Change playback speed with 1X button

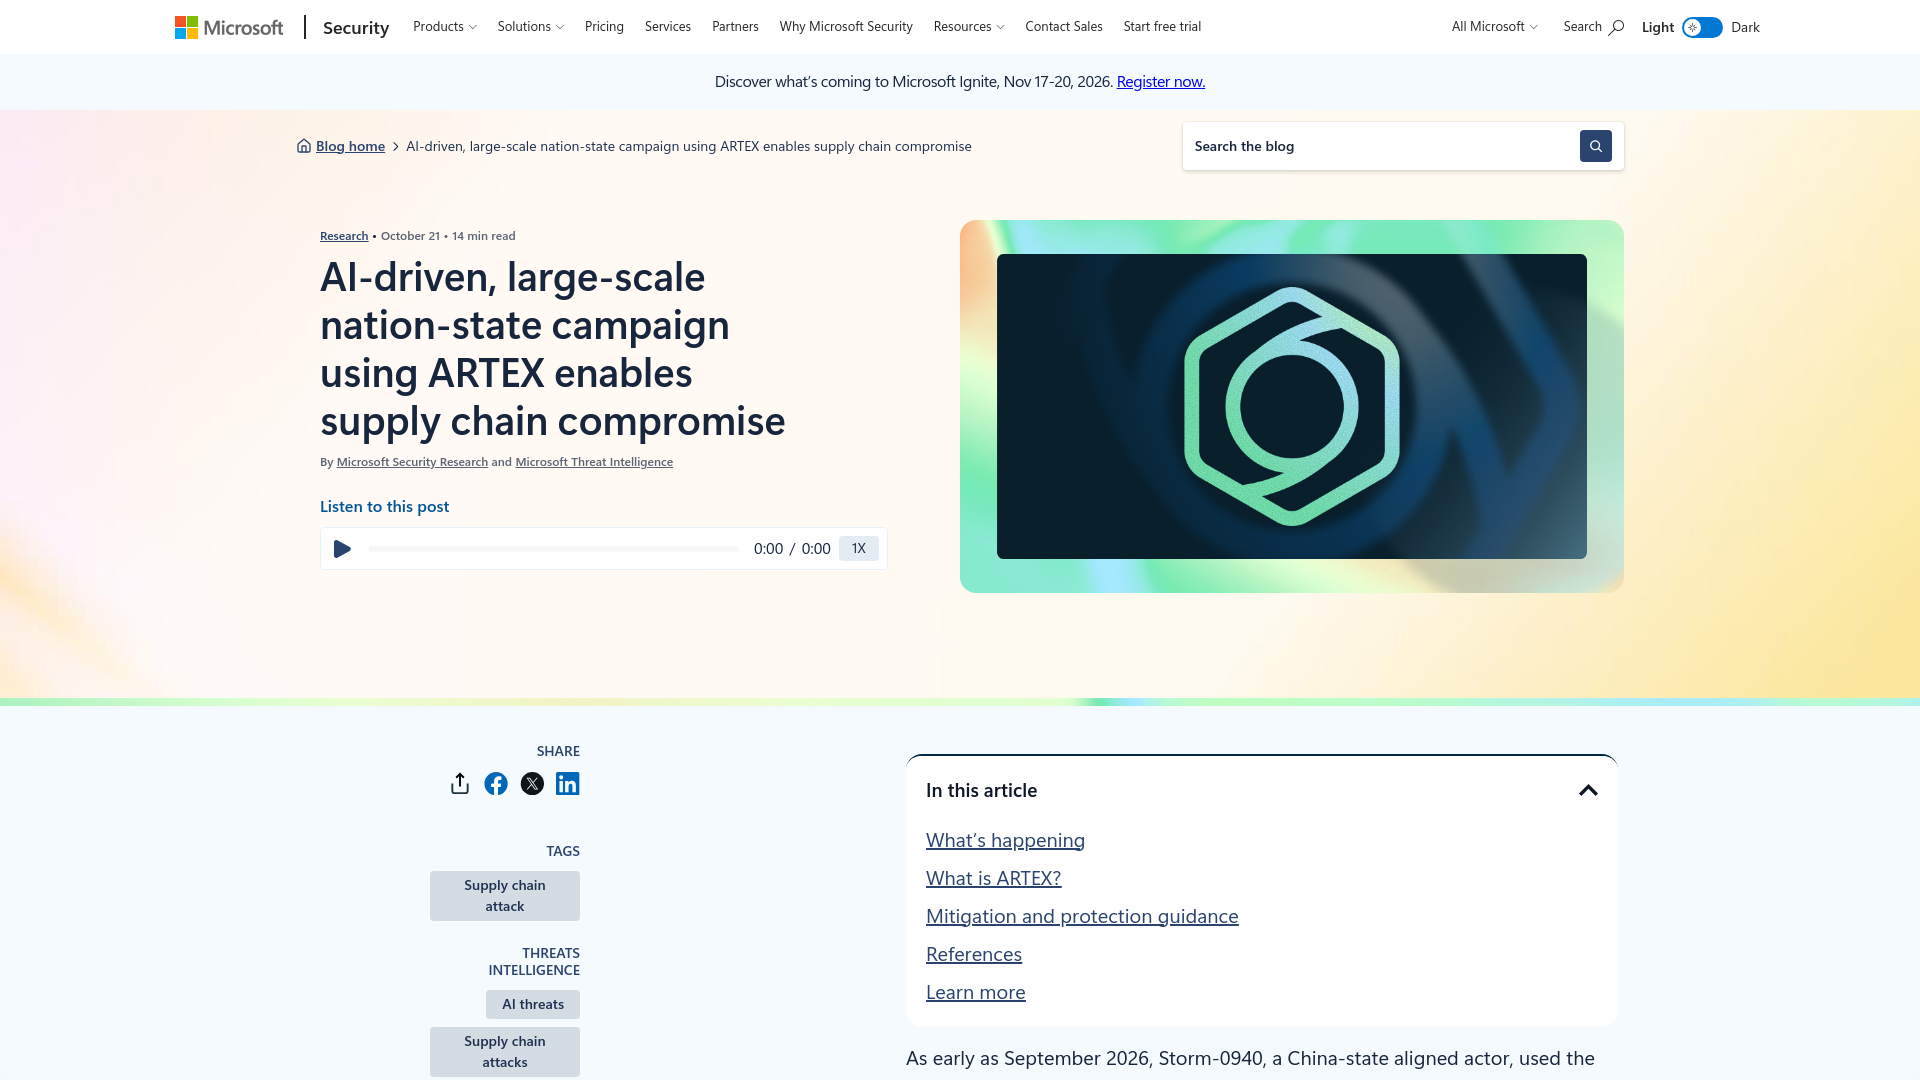coord(859,549)
